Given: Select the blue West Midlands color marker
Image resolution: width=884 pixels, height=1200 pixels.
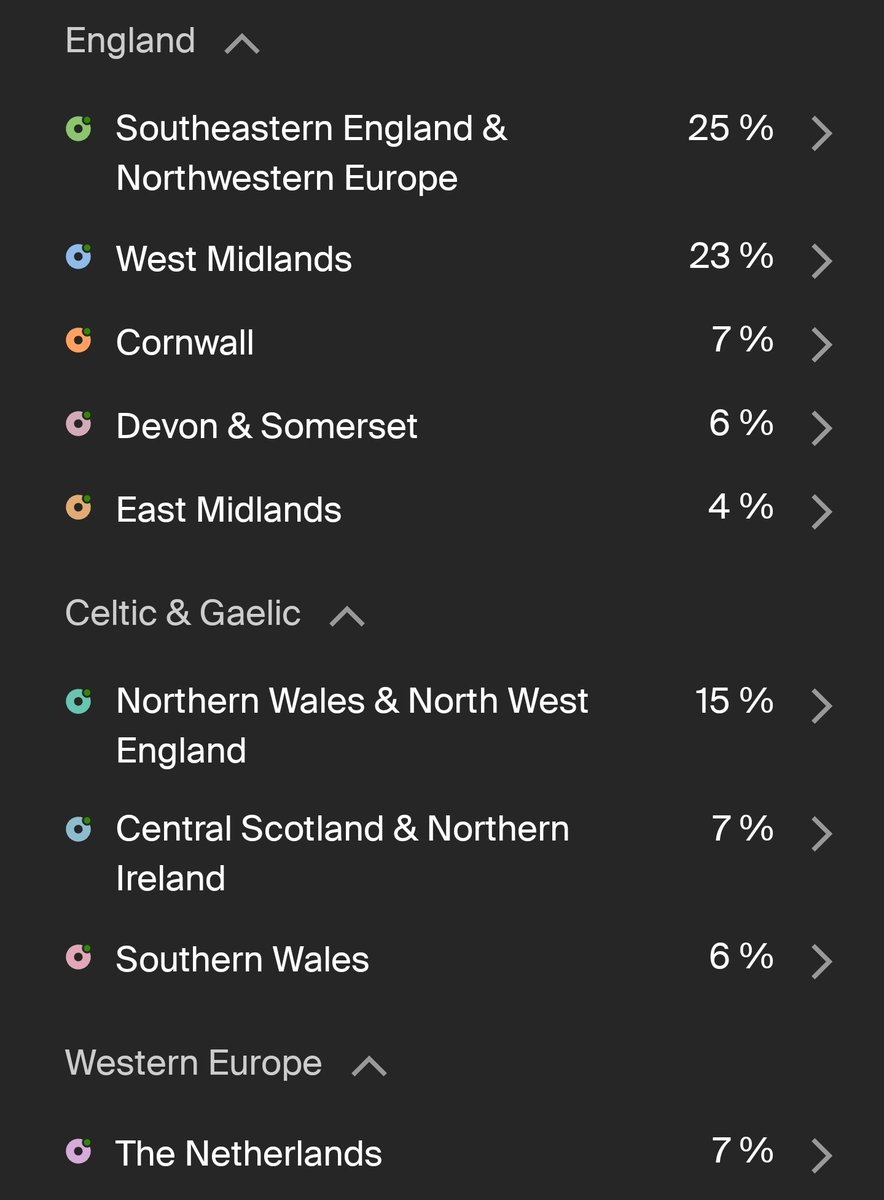Looking at the screenshot, I should [x=79, y=257].
